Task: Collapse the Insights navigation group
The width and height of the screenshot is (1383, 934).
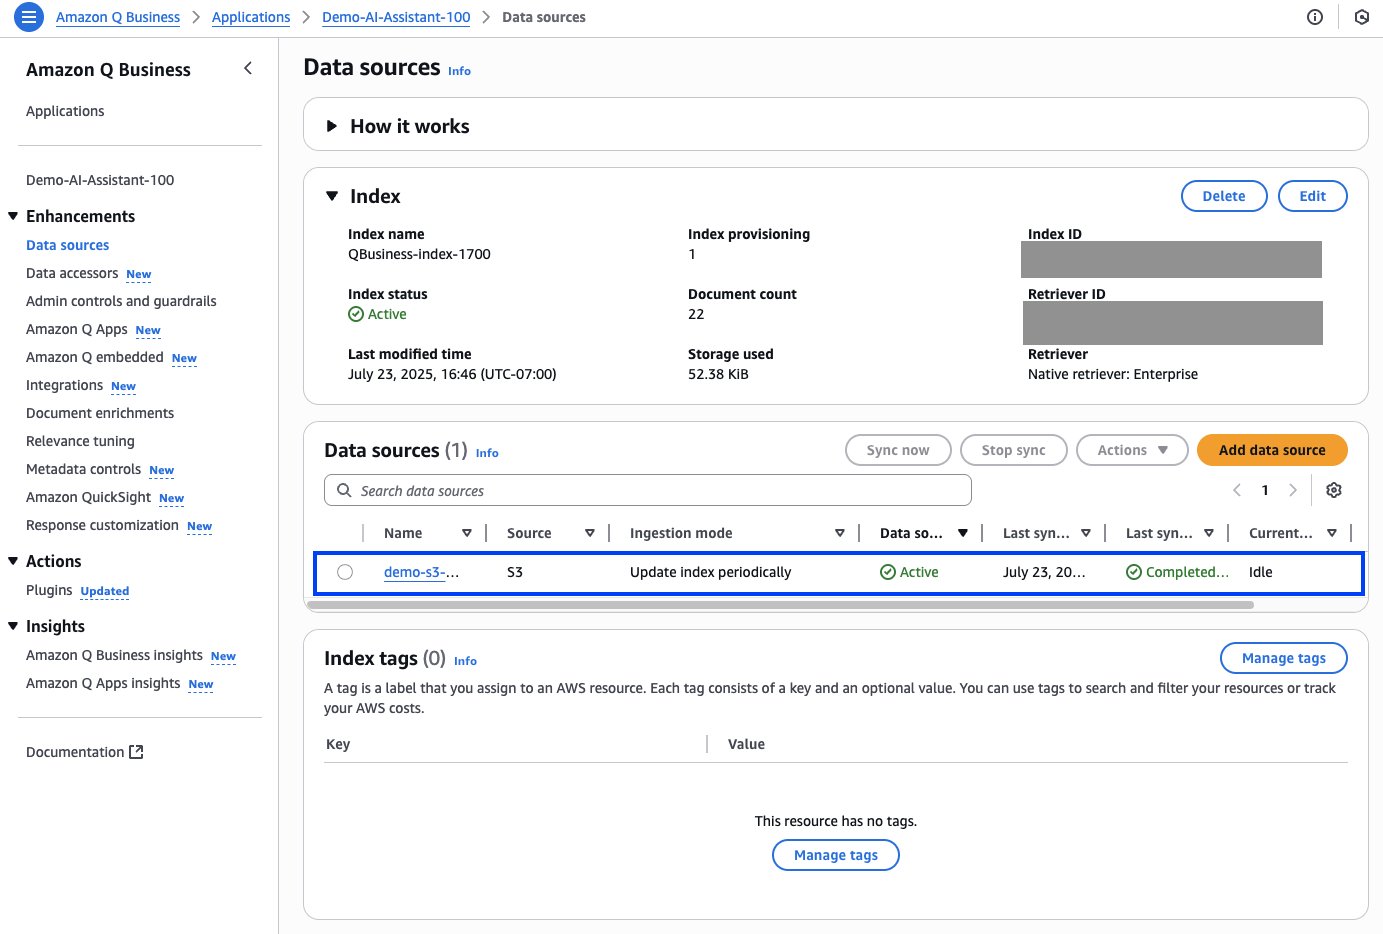Action: coord(13,626)
